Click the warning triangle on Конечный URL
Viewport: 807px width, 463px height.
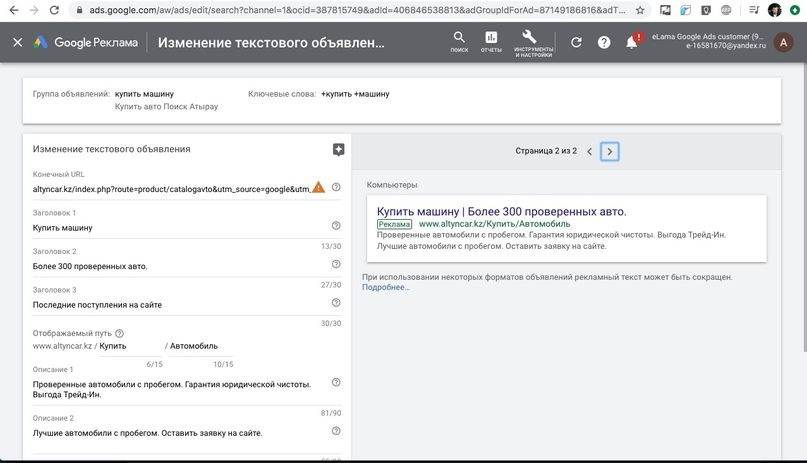[x=319, y=187]
